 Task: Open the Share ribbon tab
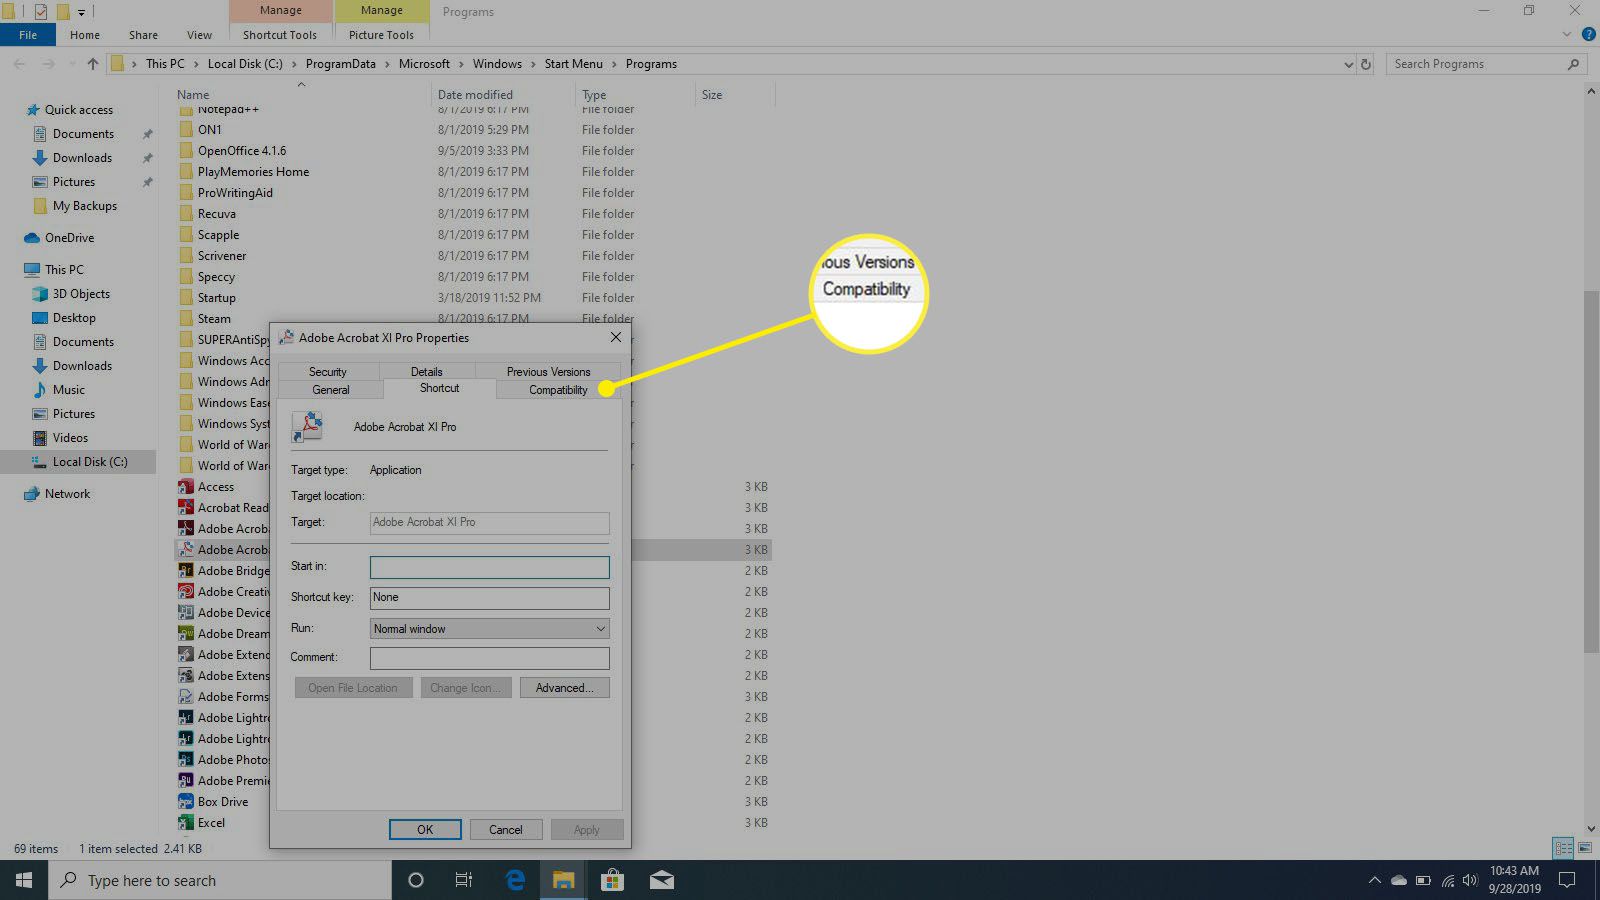(x=143, y=35)
